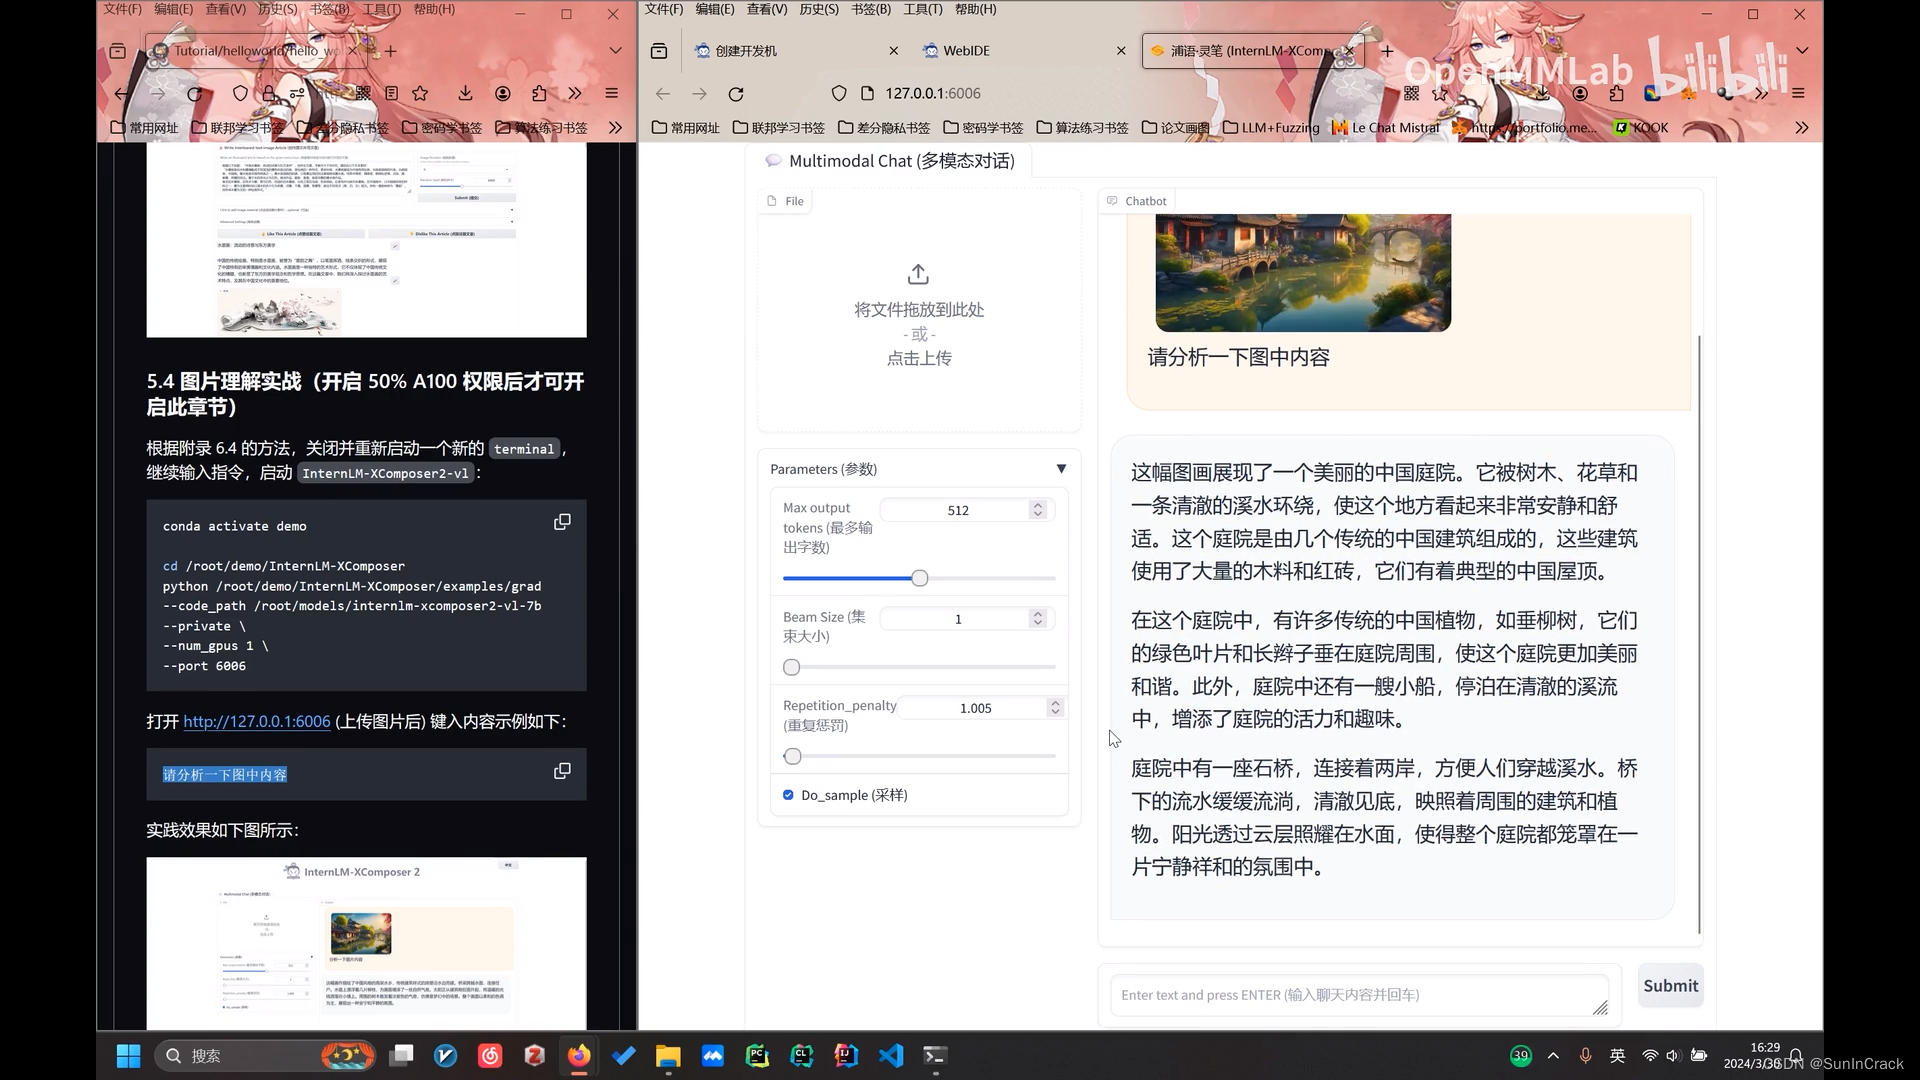Switch to the WebIDE tab

[x=966, y=51]
